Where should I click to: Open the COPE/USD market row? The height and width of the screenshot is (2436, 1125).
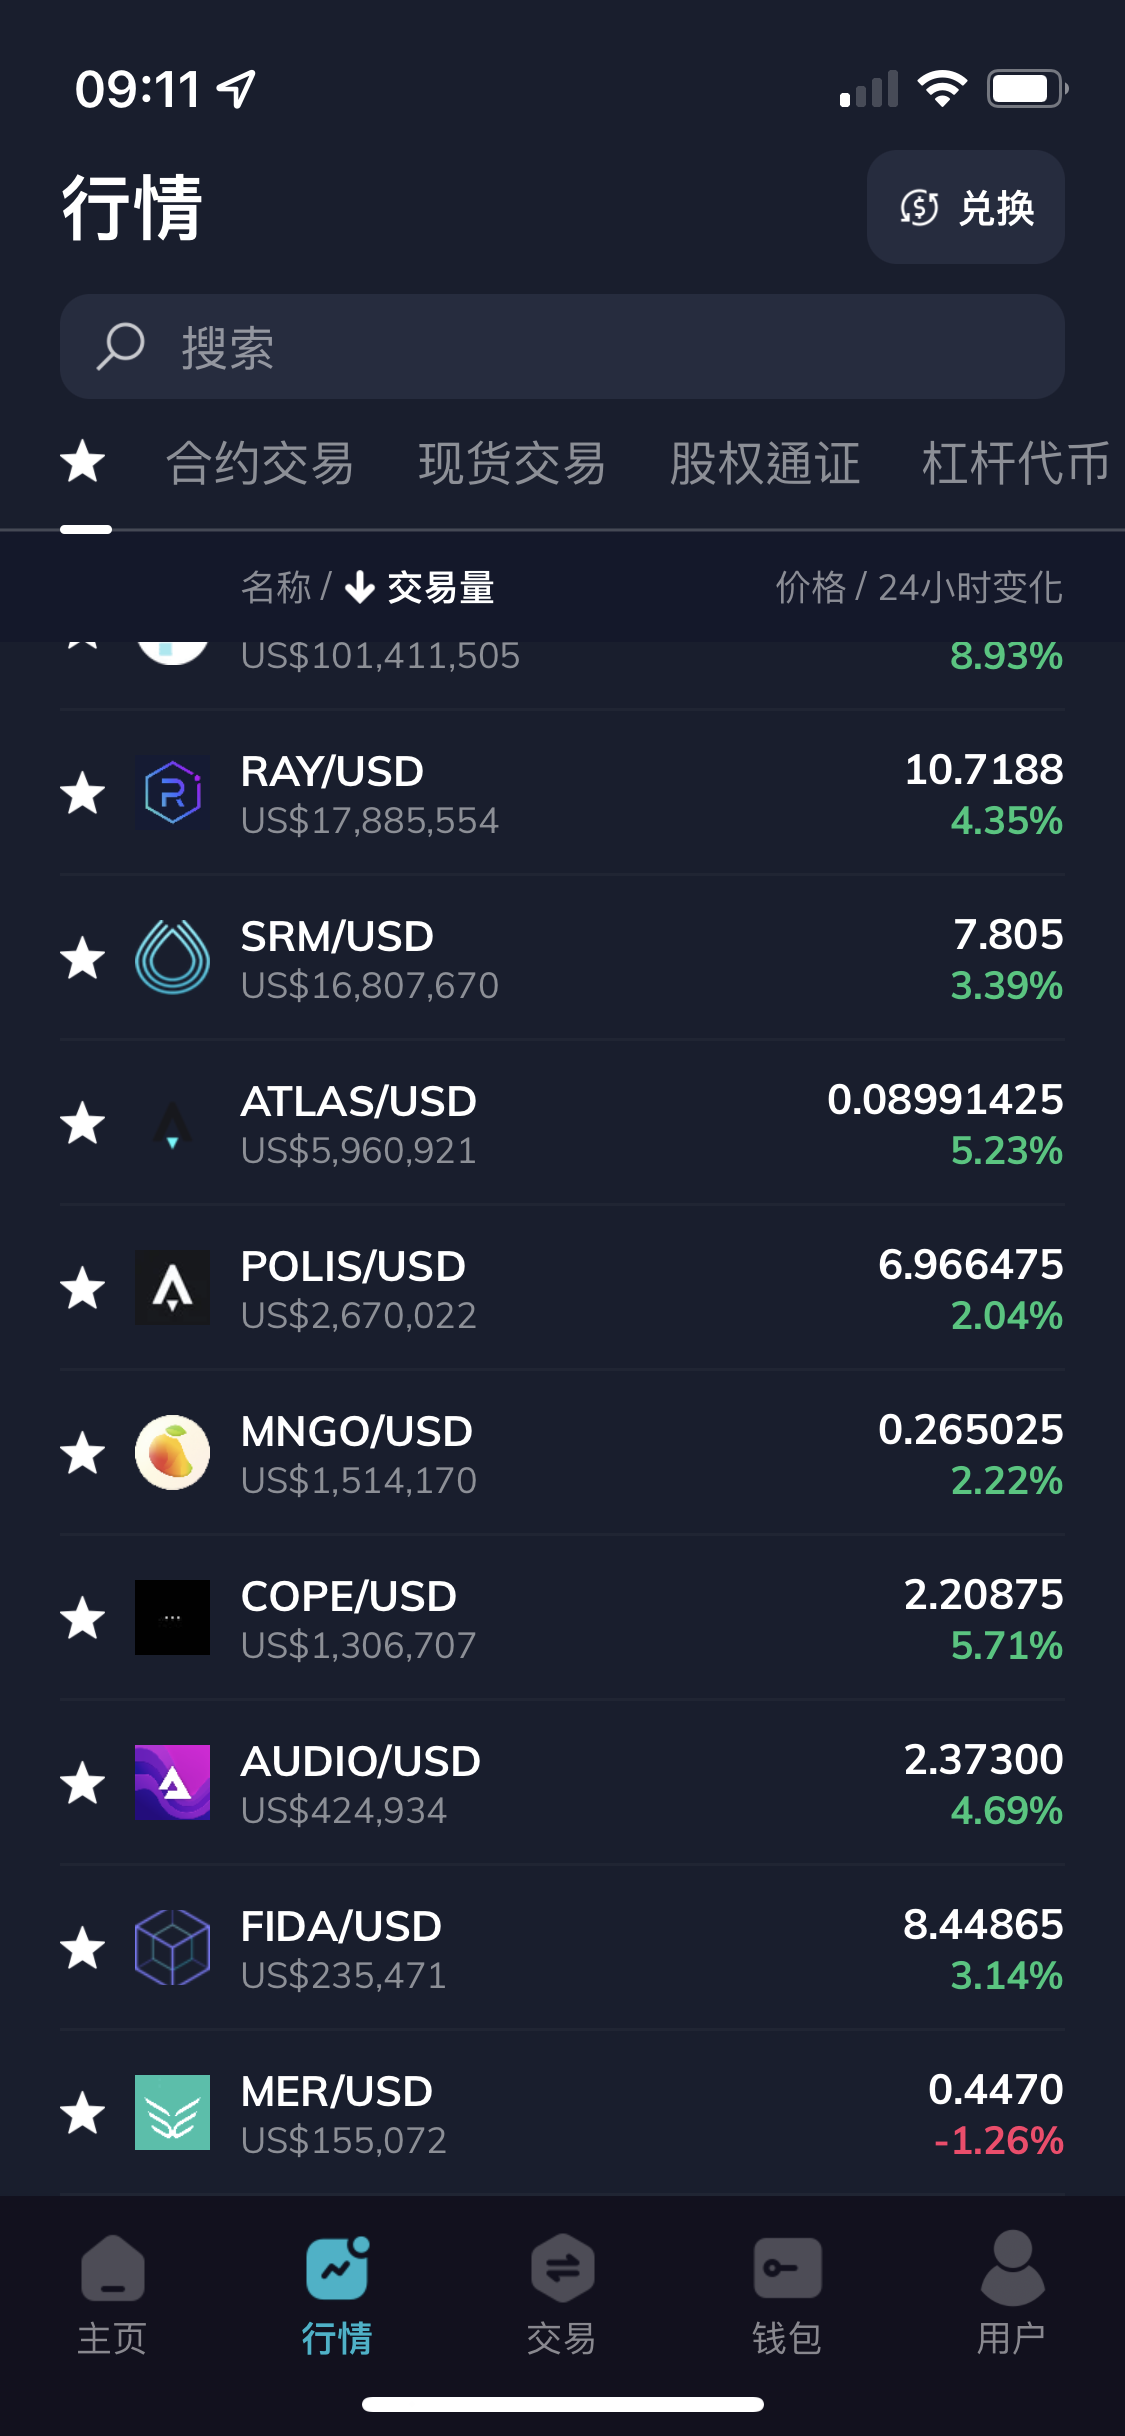coord(562,1618)
